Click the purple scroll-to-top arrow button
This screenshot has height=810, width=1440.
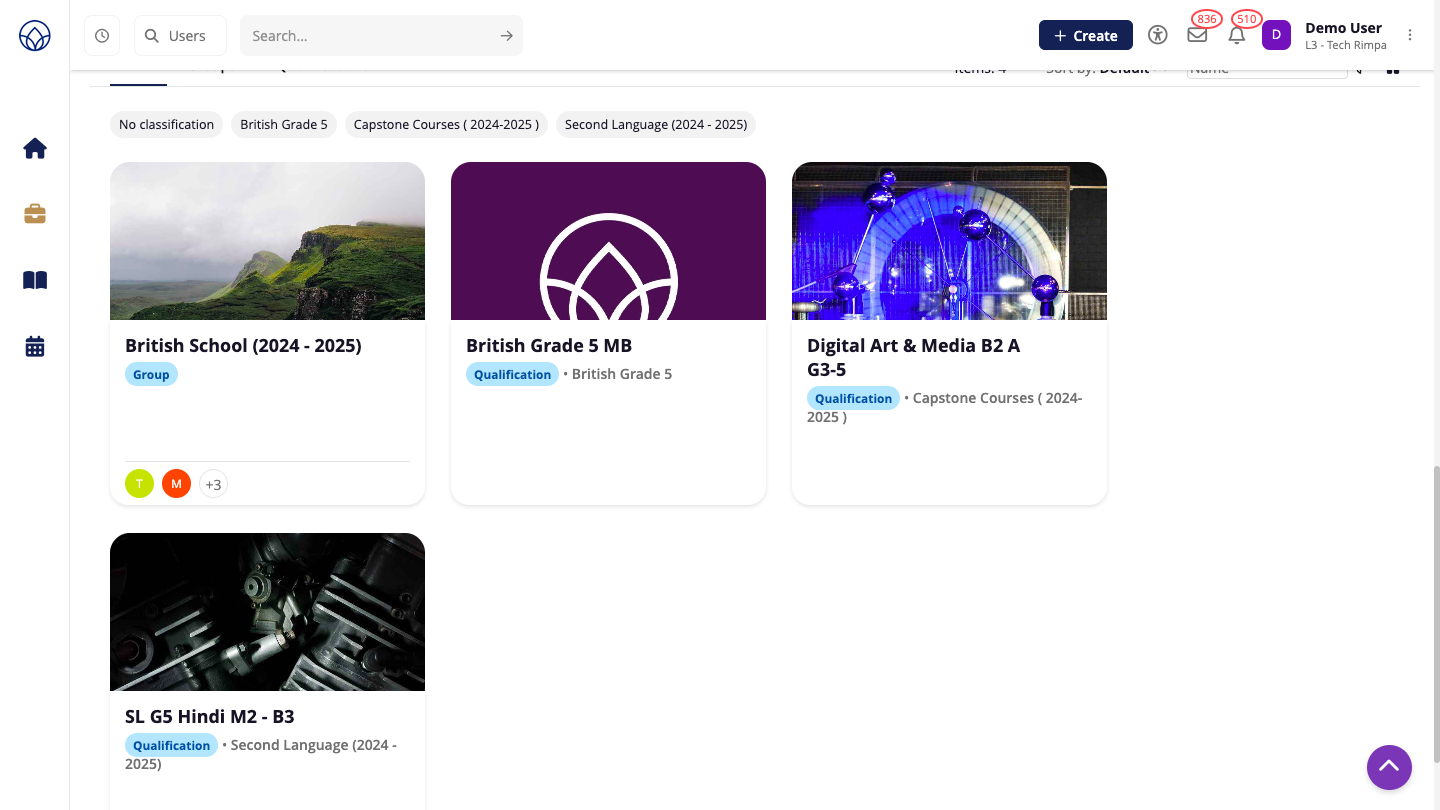pyautogui.click(x=1389, y=767)
